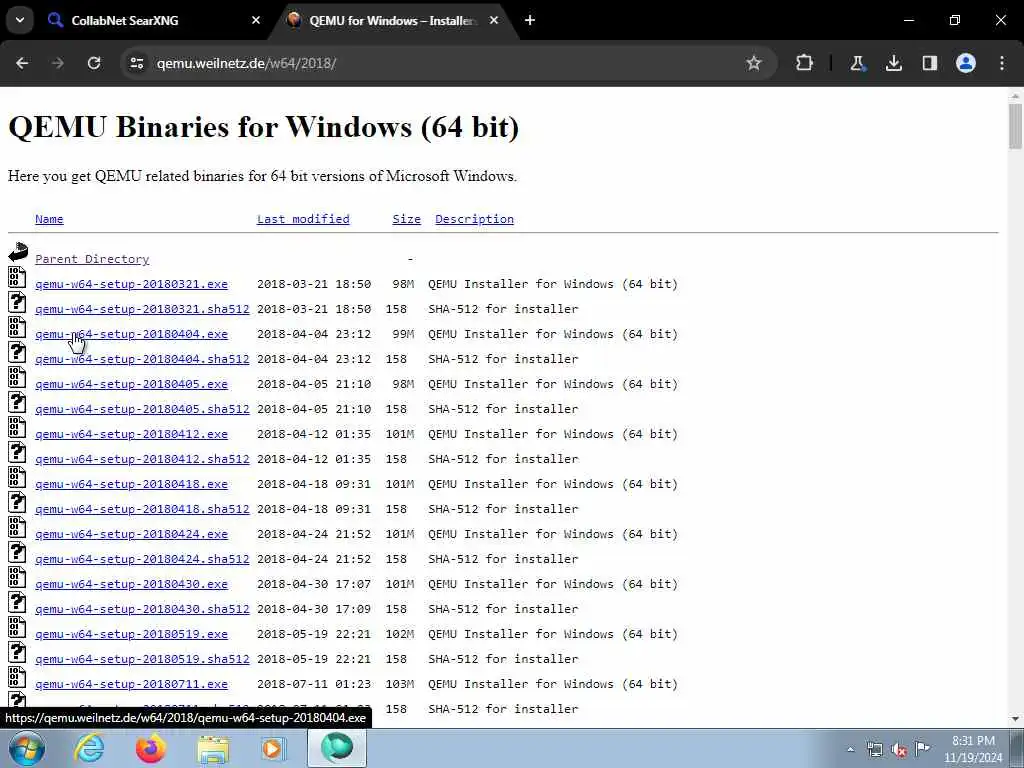
Task: Open qemu-w64-setup-20180418.sha512
Action: tap(142, 509)
